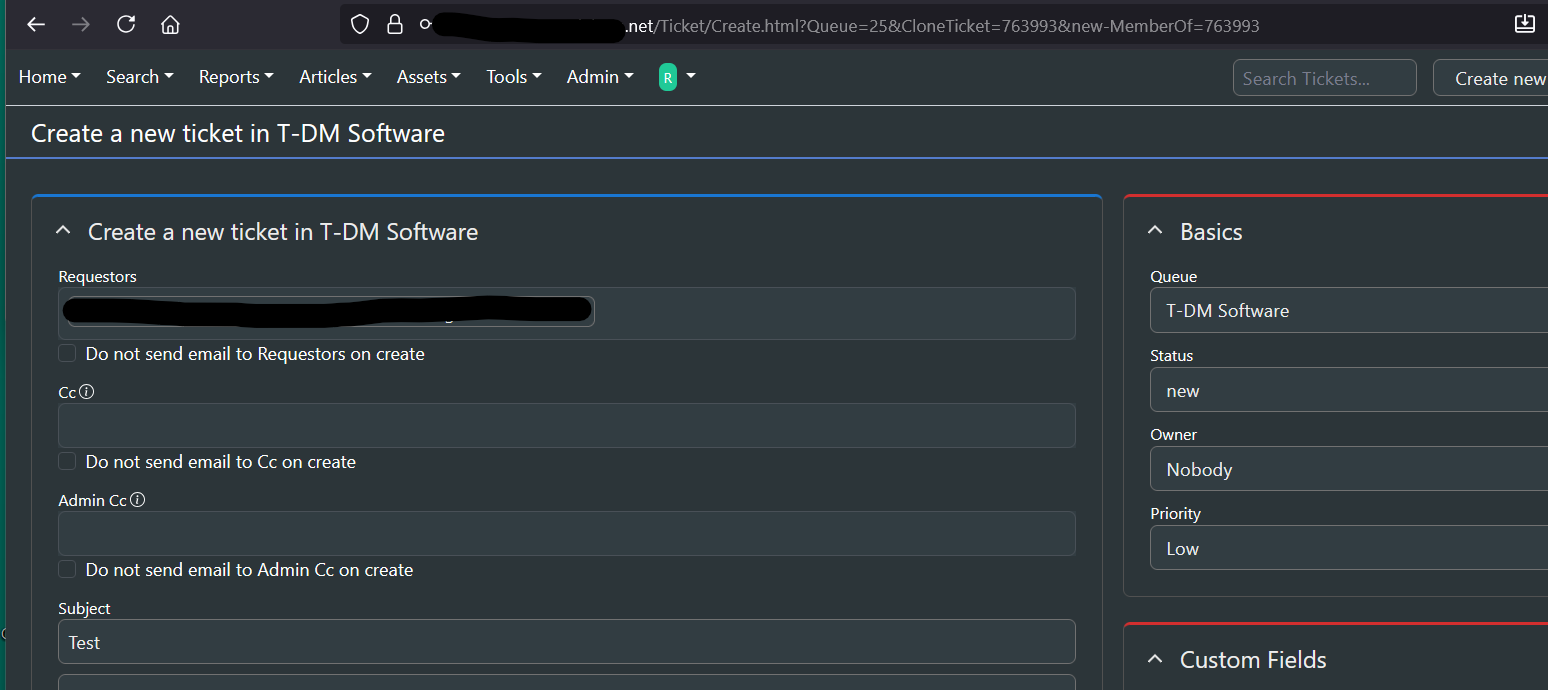This screenshot has height=690, width=1548.
Task: Click the shield tracking protection icon
Action: (x=360, y=24)
